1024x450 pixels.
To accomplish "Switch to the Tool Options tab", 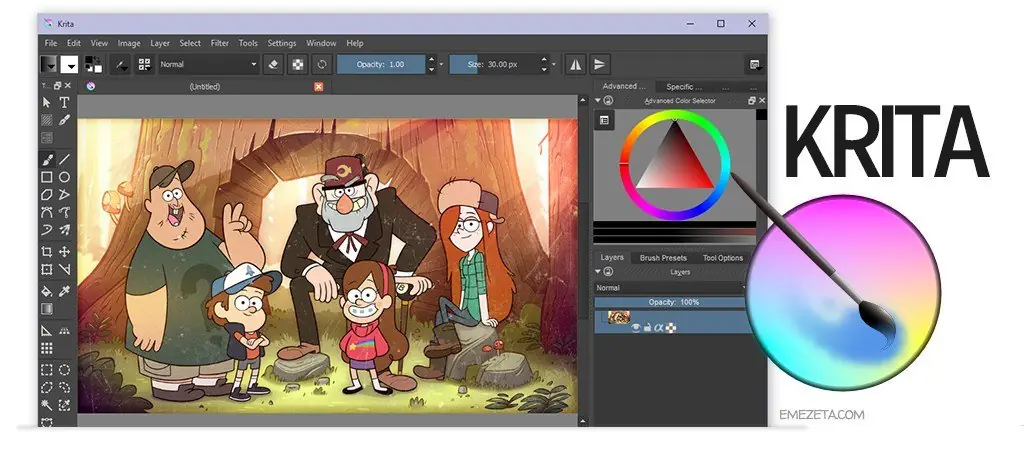I will pyautogui.click(x=722, y=257).
